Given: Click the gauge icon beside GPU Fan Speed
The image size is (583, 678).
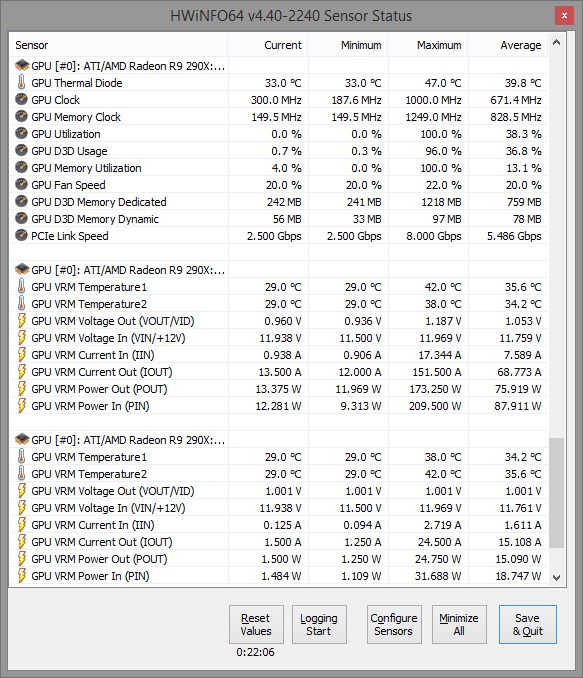Looking at the screenshot, I should tap(21, 185).
